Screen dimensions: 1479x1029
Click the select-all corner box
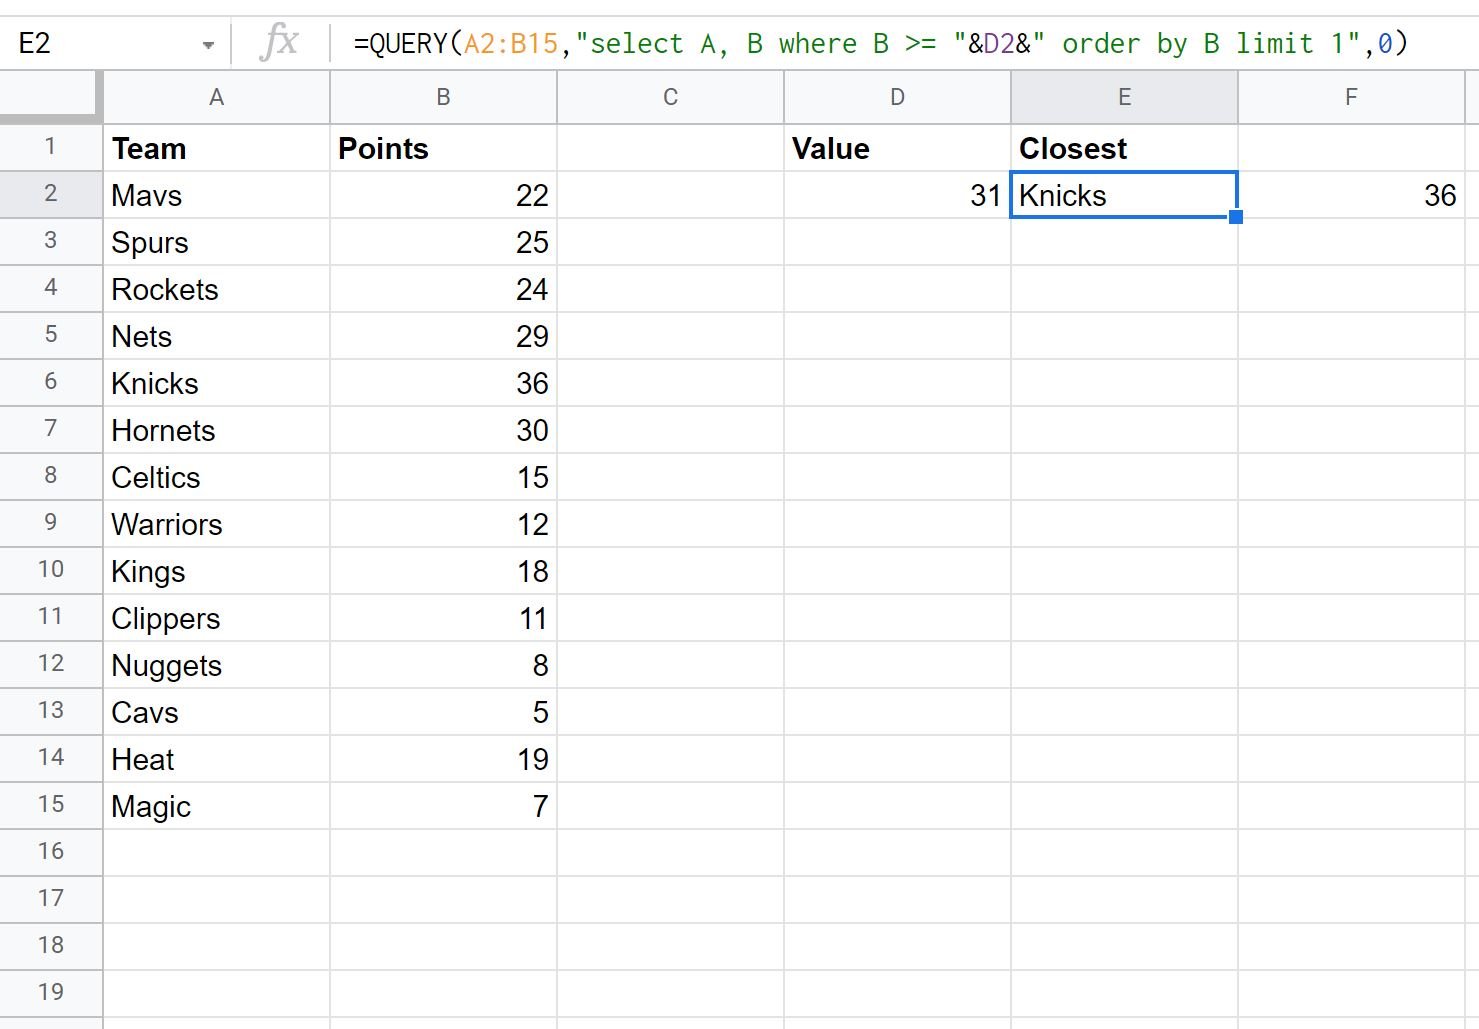click(50, 97)
